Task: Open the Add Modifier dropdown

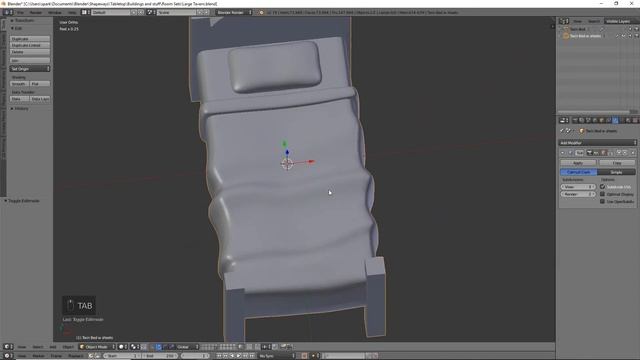Action: [x=597, y=143]
